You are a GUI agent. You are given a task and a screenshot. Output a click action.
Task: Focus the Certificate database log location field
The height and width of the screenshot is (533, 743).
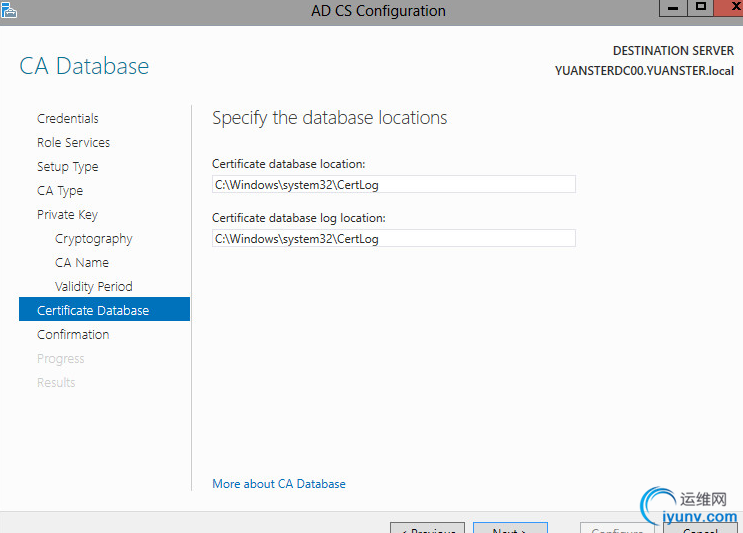(x=394, y=238)
